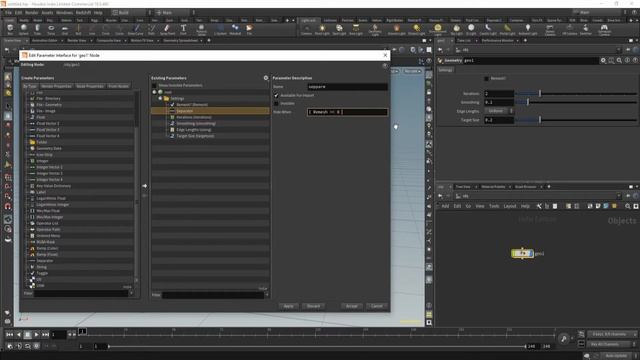The width and height of the screenshot is (640, 360).
Task: Select the Point Light shelf tool
Action: (322, 29)
